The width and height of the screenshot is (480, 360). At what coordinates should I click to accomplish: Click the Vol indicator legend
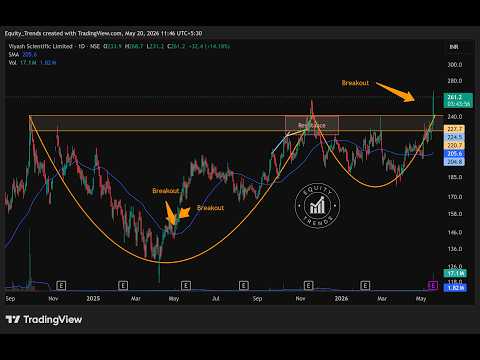32,62
